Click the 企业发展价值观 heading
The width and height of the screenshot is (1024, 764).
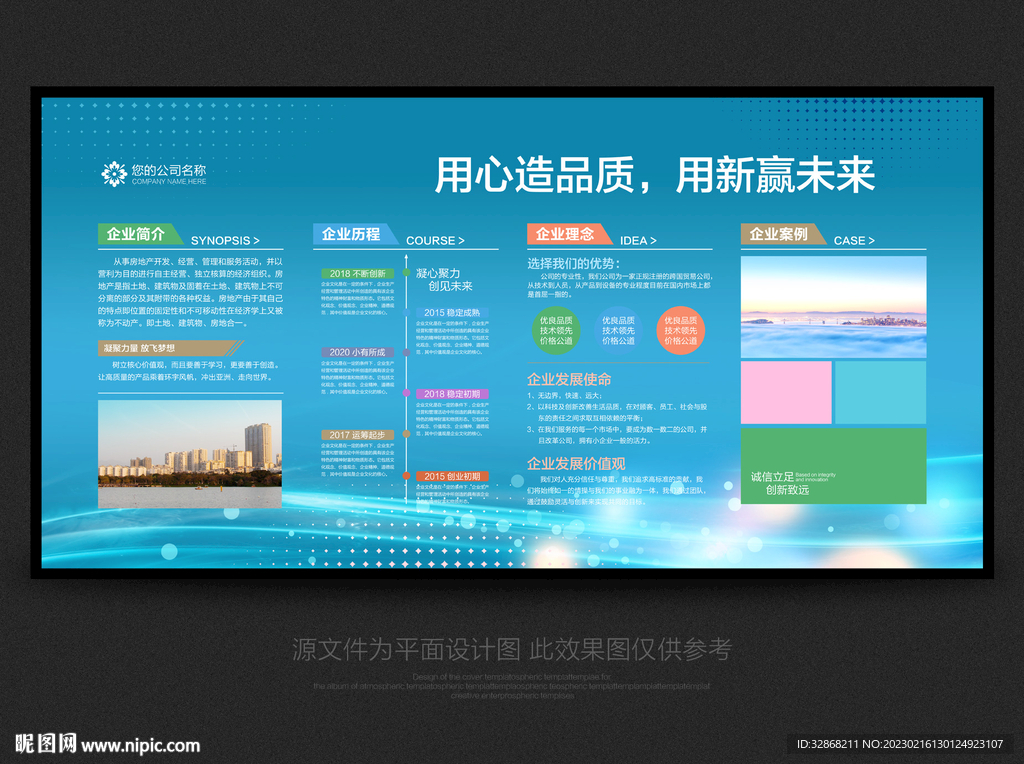click(x=576, y=464)
